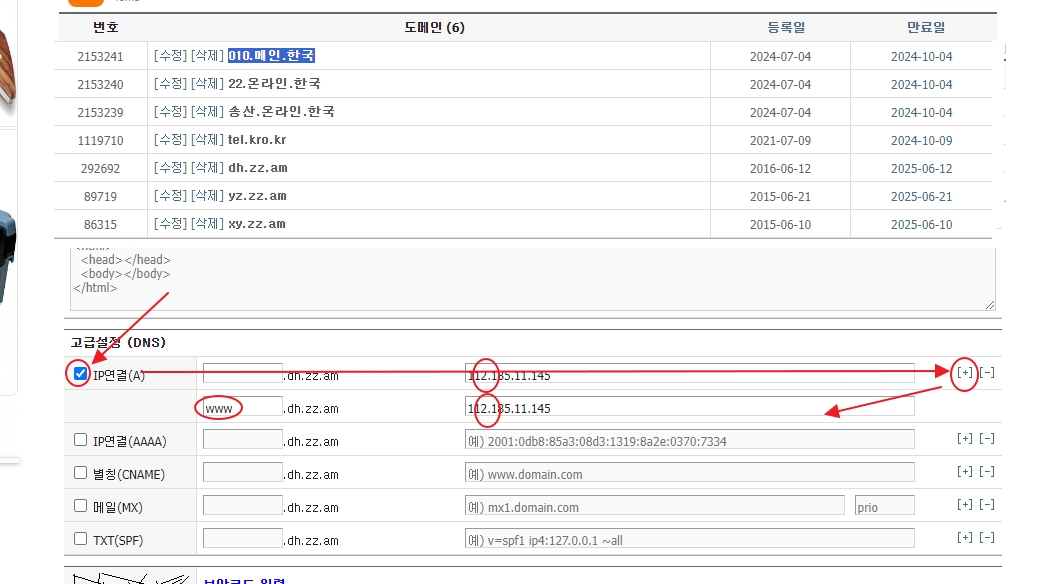Open the dh.zz.am domain link
1042x584 pixels.
point(257,168)
